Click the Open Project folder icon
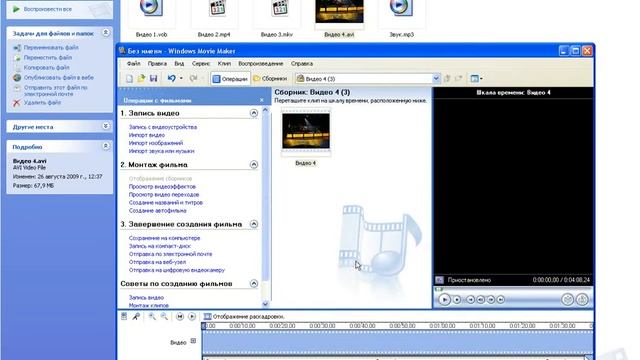 pos(141,78)
